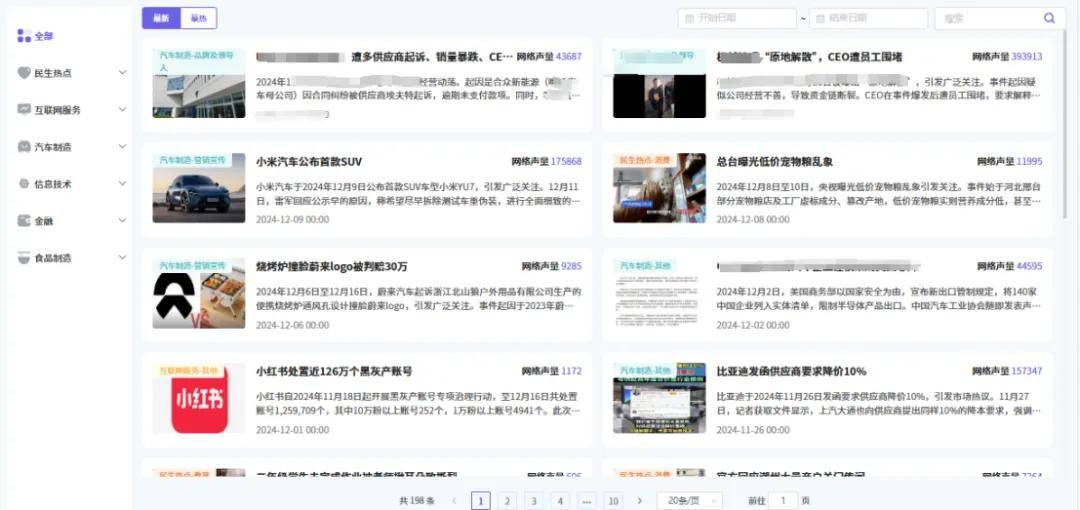Viewport: 1080px width, 510px height.
Task: Expand the 互联网服务 category chevron
Action: click(x=123, y=109)
